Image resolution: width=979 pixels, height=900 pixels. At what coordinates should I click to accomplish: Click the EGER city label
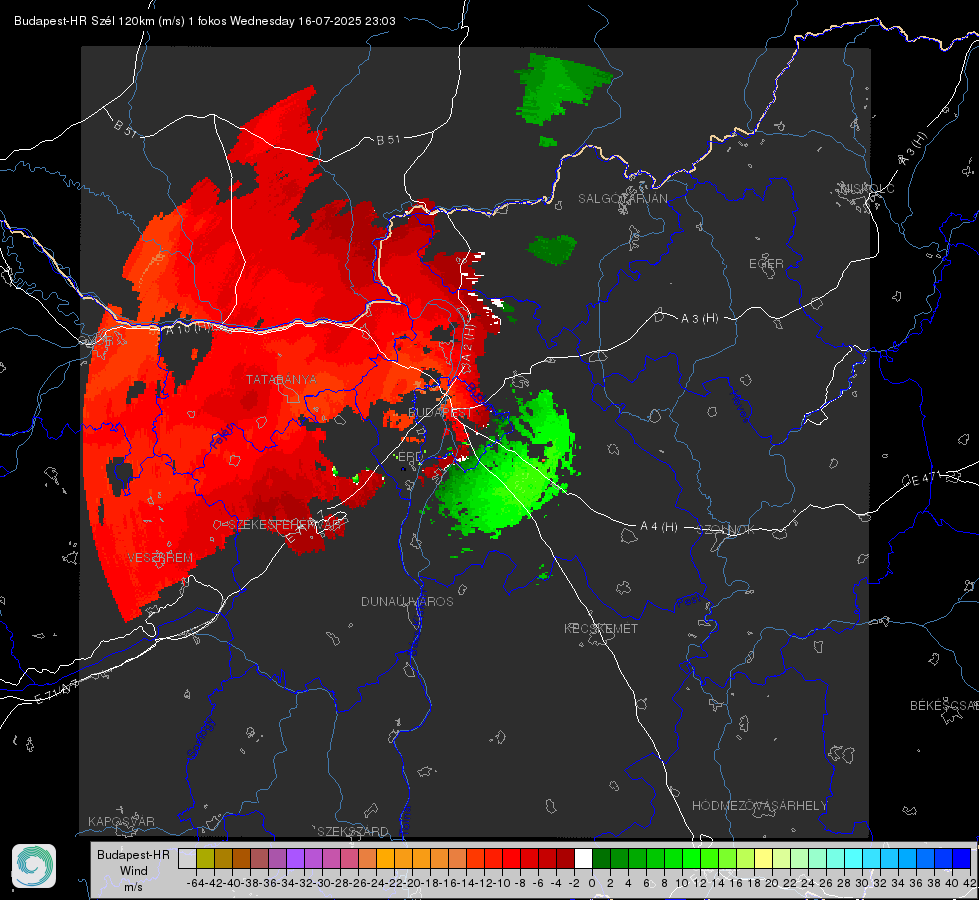pyautogui.click(x=766, y=264)
